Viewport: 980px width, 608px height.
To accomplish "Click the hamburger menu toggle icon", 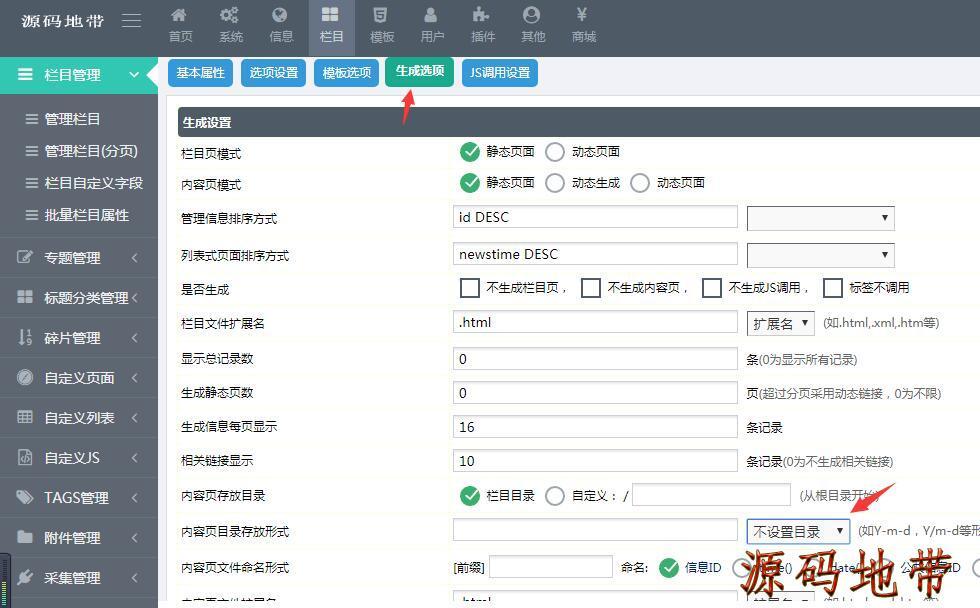I will pyautogui.click(x=131, y=21).
